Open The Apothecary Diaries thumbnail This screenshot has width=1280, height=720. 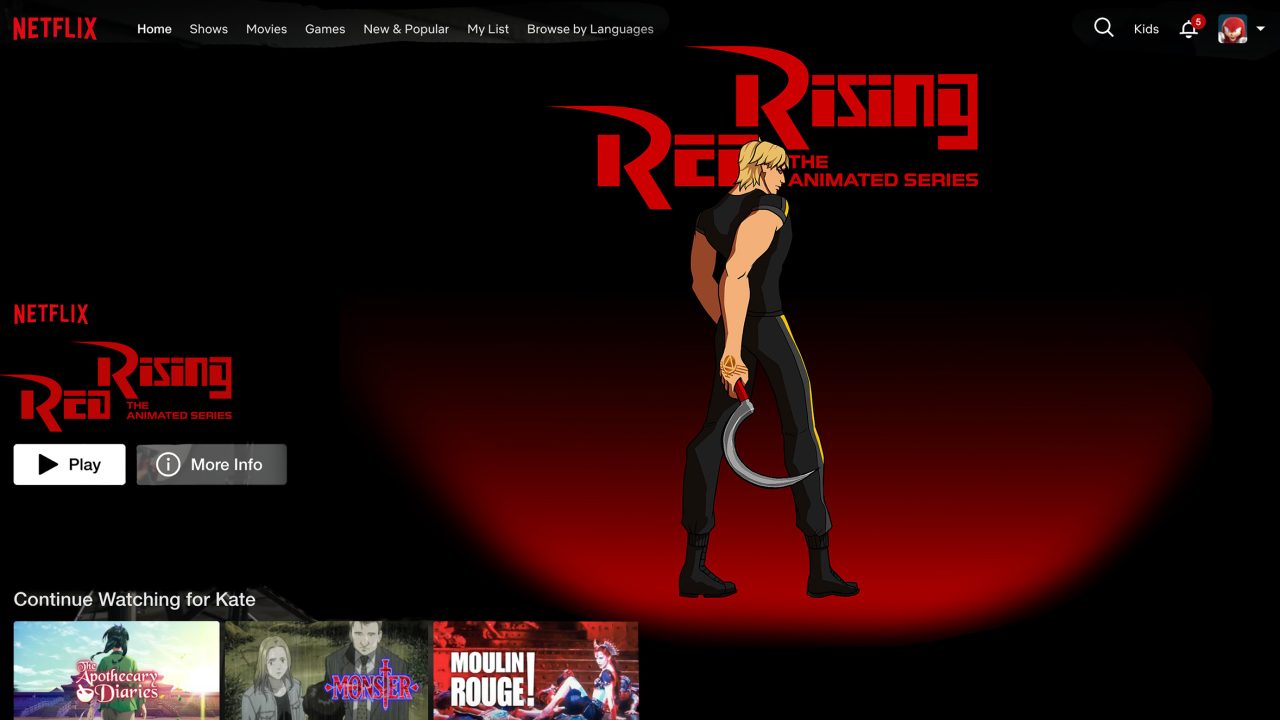pyautogui.click(x=116, y=670)
